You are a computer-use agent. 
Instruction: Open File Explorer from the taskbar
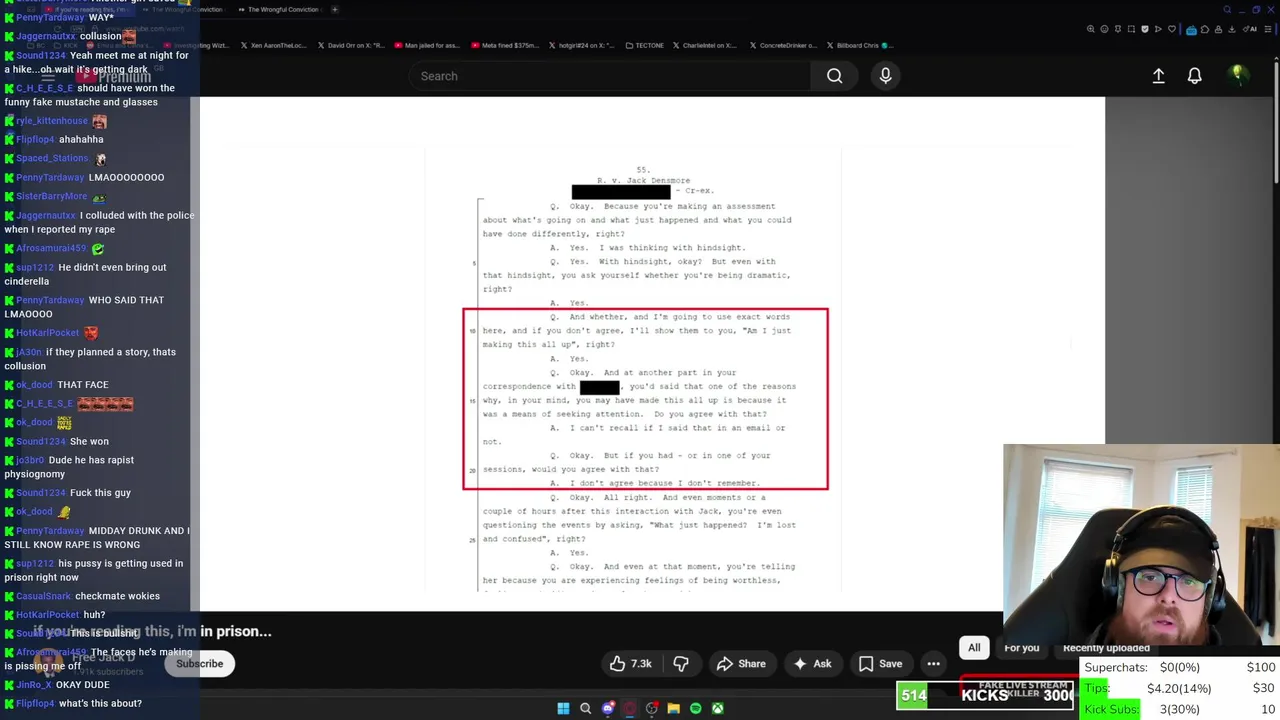[673, 708]
